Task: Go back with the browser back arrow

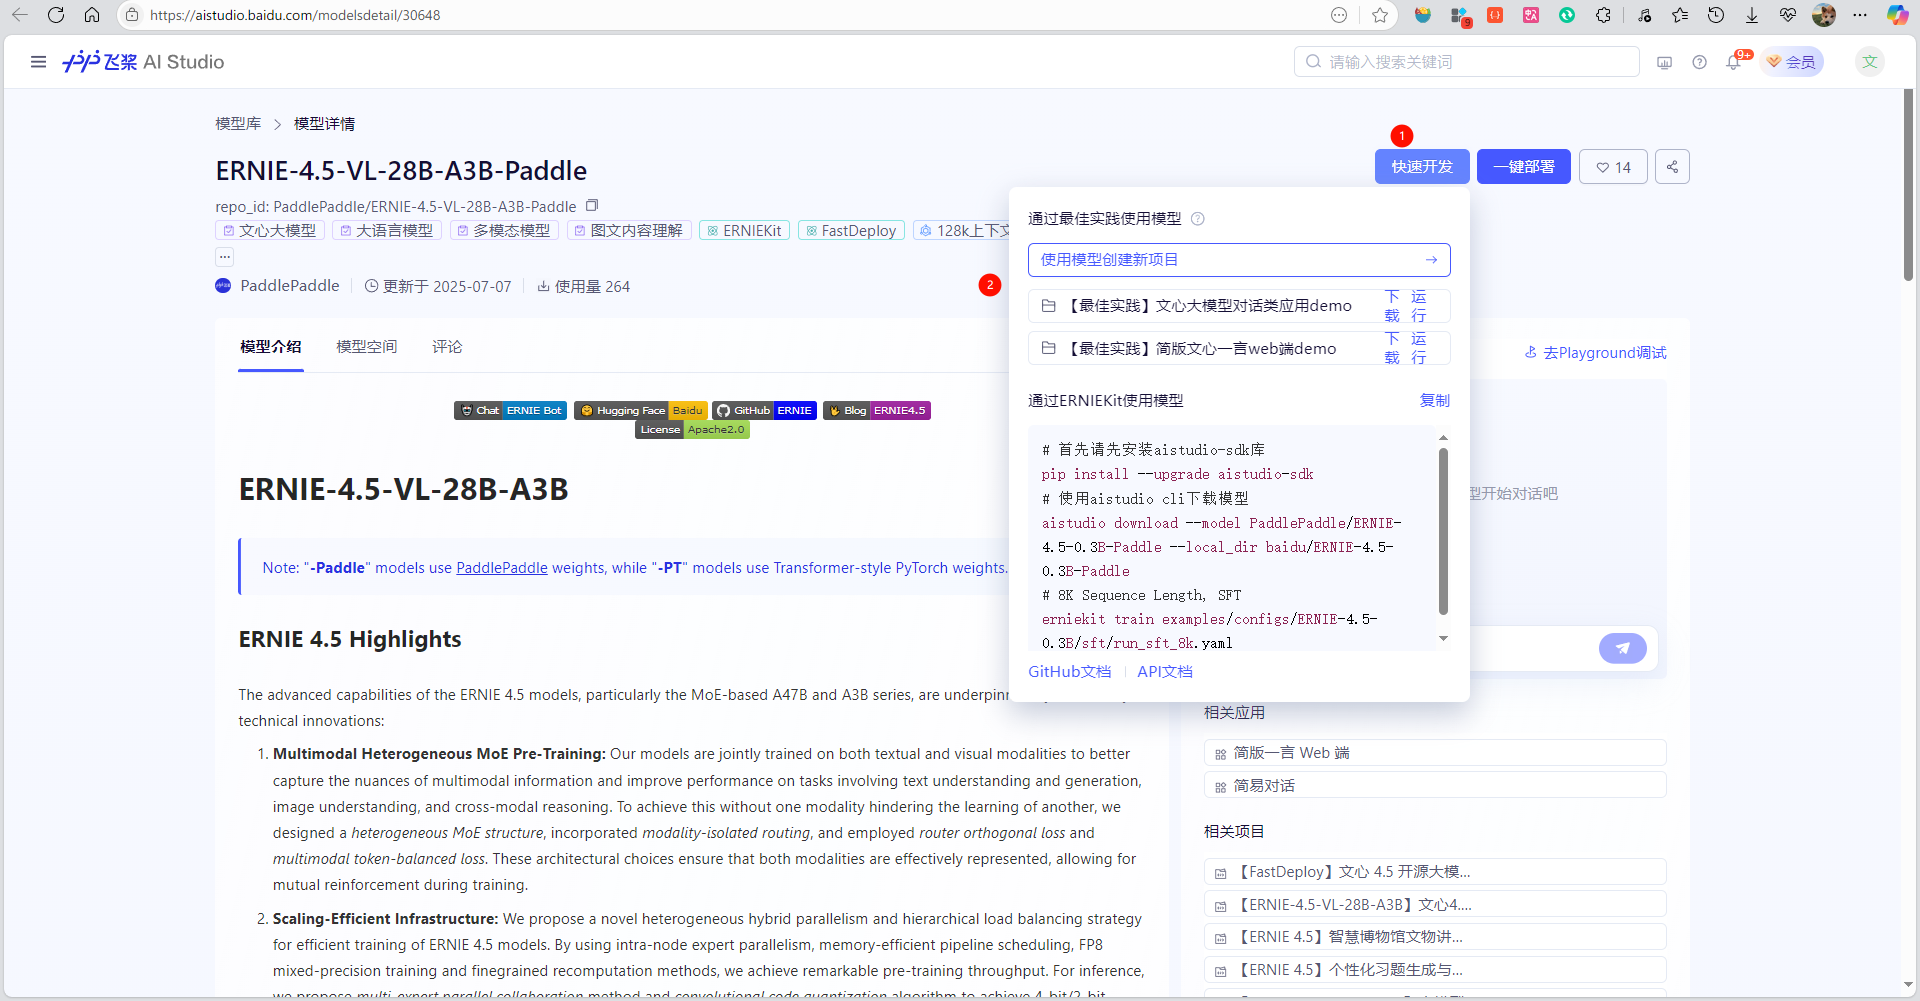Action: [20, 15]
